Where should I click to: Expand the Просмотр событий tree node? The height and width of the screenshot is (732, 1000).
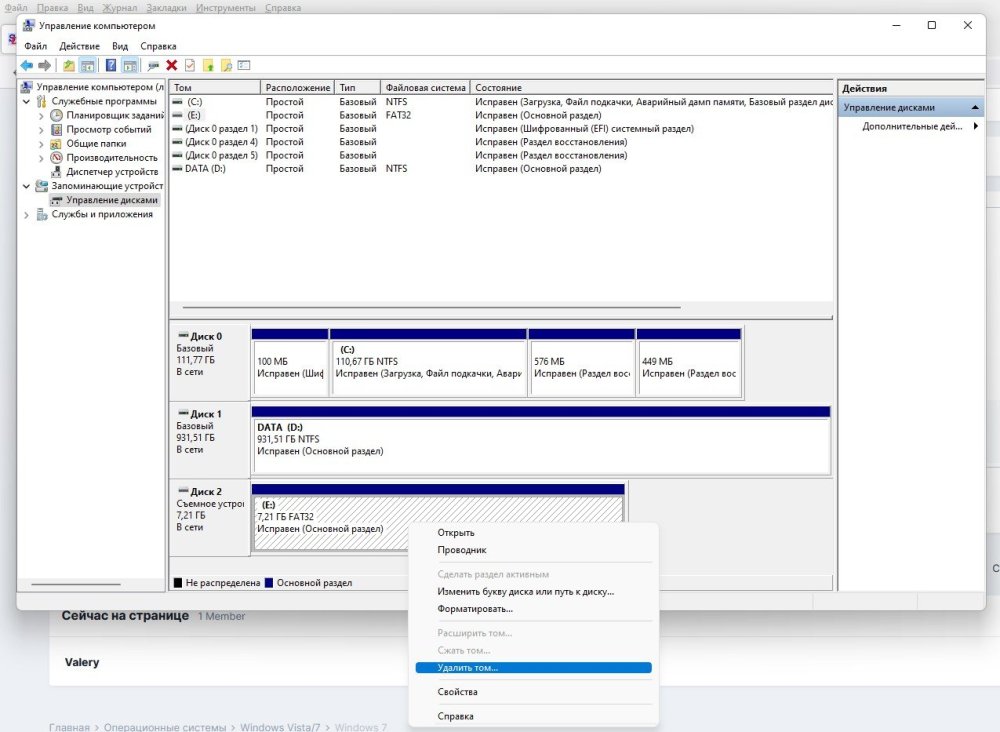[x=42, y=130]
